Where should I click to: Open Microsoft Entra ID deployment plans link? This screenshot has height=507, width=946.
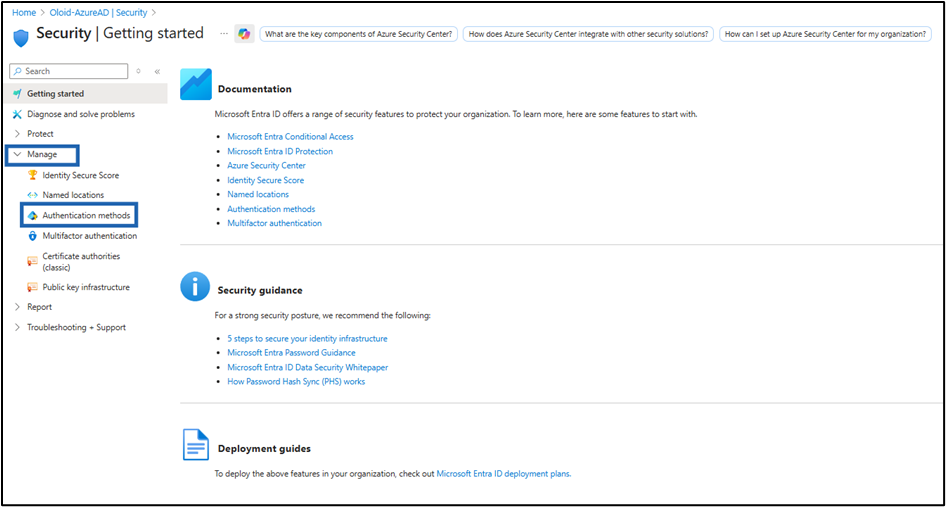click(x=503, y=474)
